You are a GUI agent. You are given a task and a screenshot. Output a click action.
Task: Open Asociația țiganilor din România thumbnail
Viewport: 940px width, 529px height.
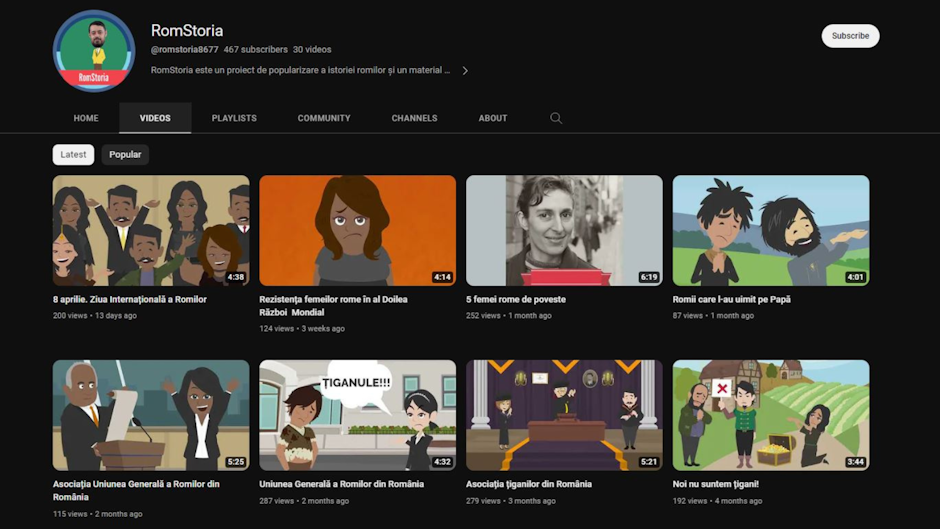564,415
